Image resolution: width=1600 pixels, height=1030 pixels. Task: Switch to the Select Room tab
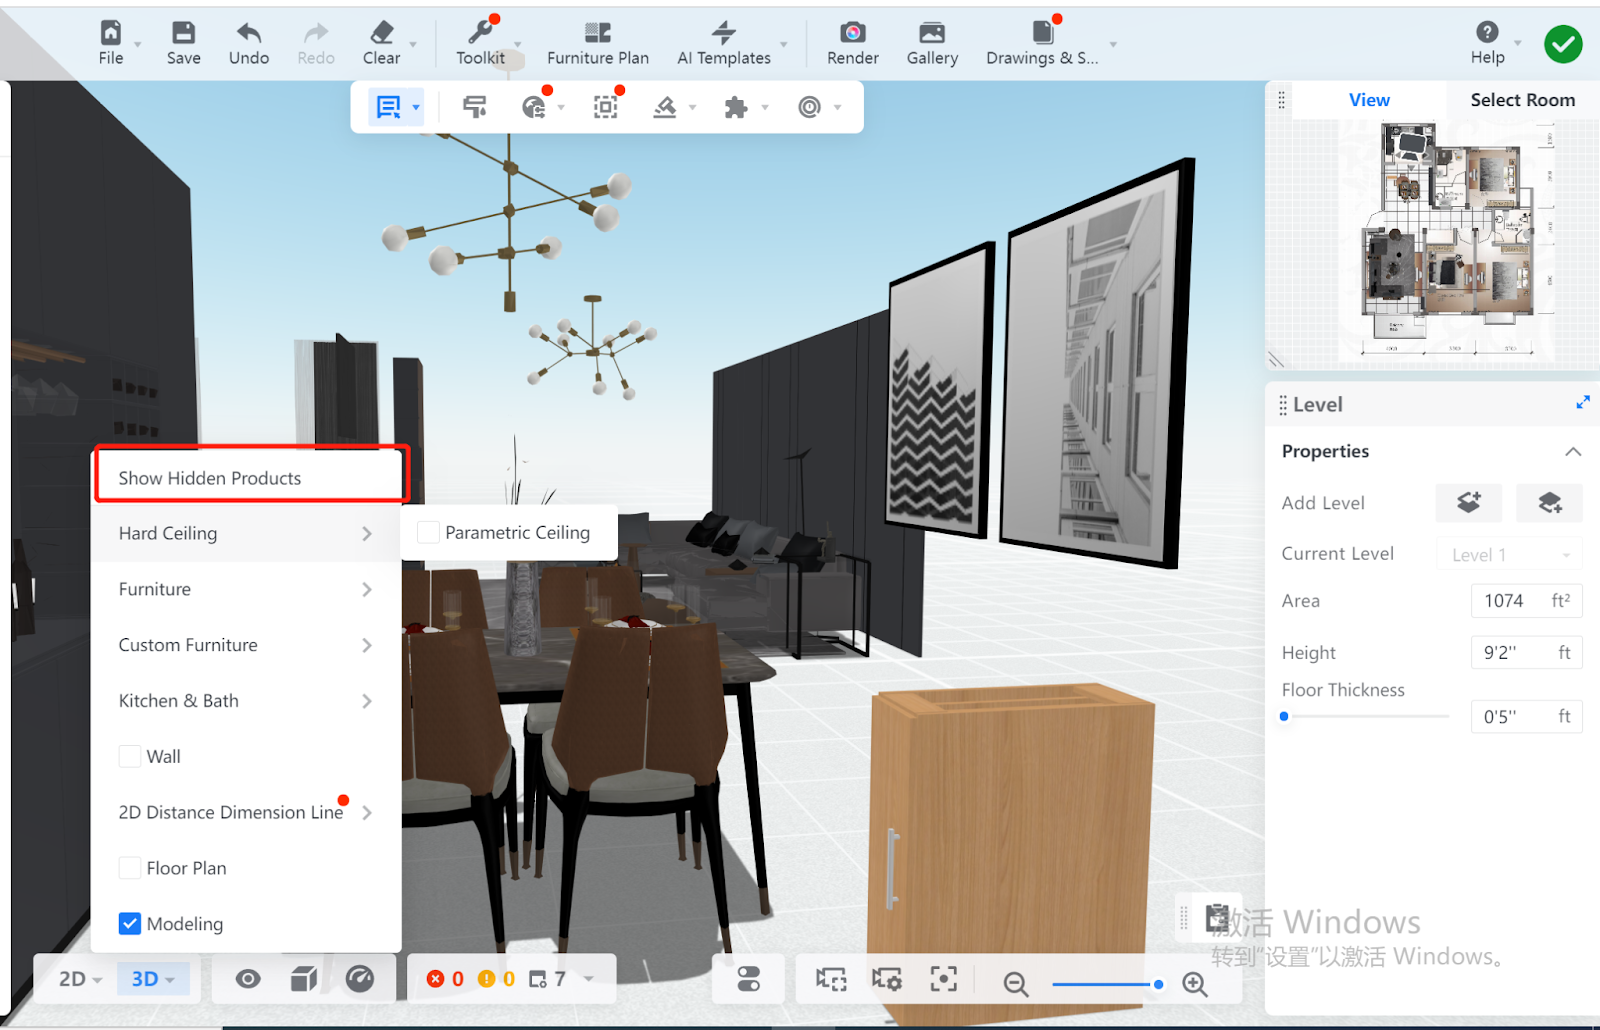click(x=1521, y=100)
